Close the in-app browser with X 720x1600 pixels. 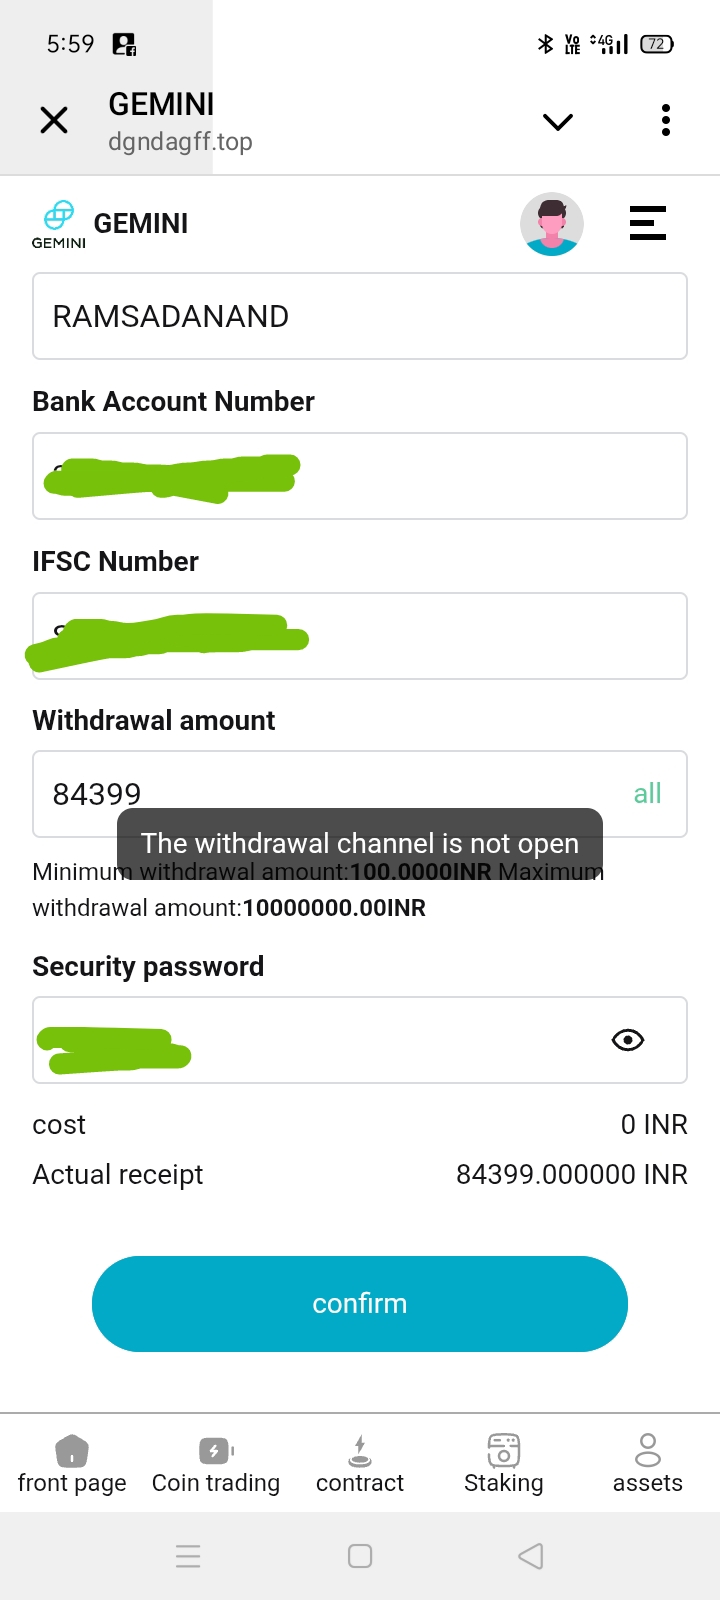(x=54, y=121)
